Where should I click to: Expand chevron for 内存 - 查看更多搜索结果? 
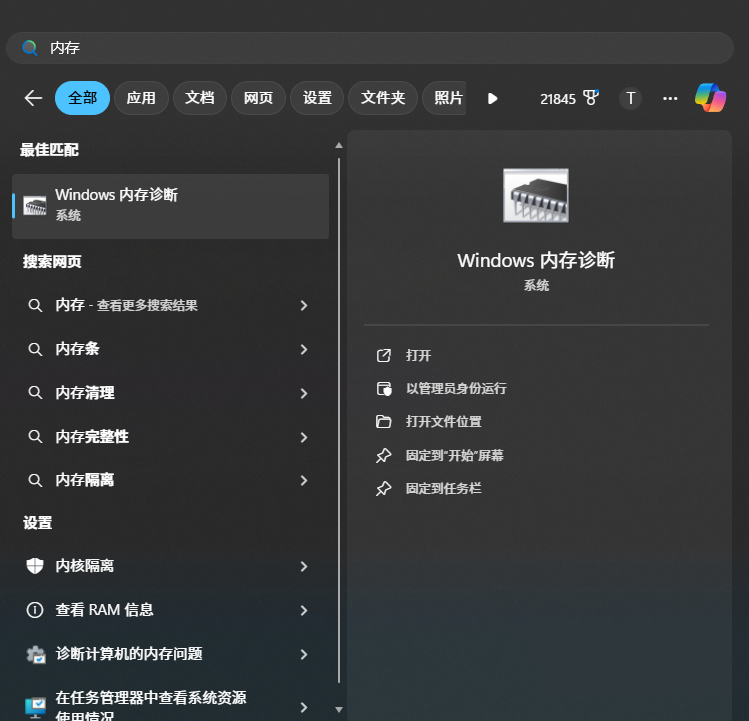pyautogui.click(x=304, y=305)
